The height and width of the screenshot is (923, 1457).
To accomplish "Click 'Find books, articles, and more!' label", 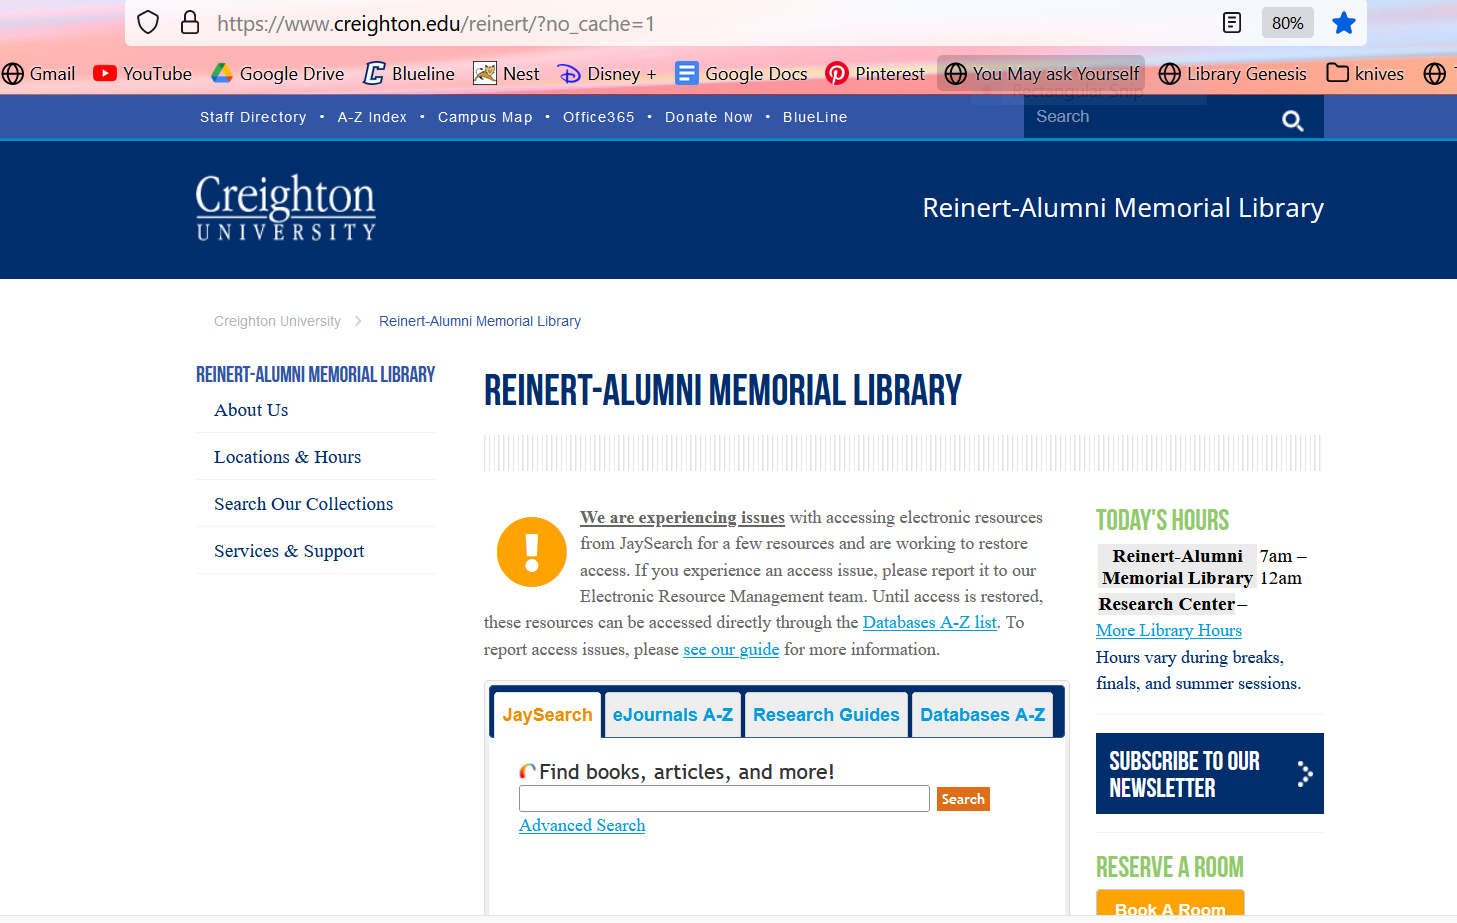I will (x=687, y=772).
